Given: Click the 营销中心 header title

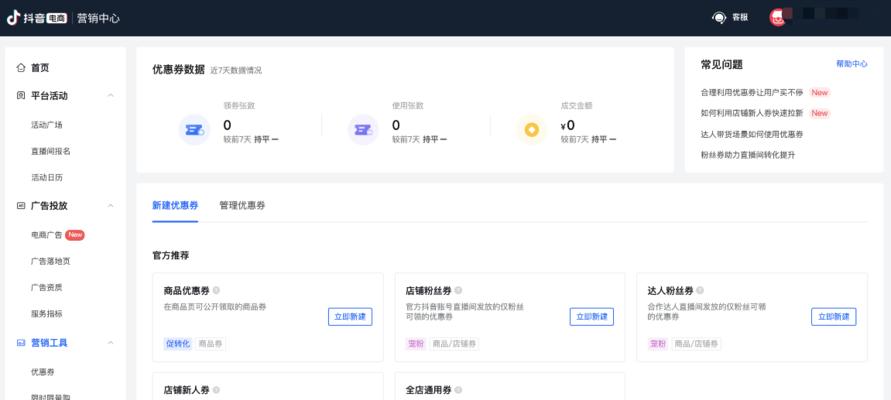Looking at the screenshot, I should 98,18.
